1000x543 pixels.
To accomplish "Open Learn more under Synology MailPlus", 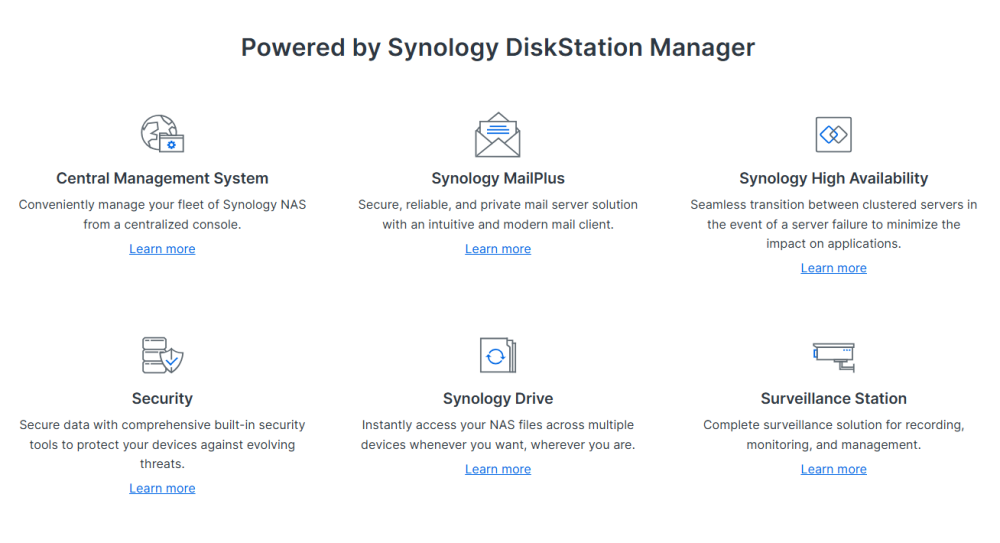I will (x=497, y=249).
